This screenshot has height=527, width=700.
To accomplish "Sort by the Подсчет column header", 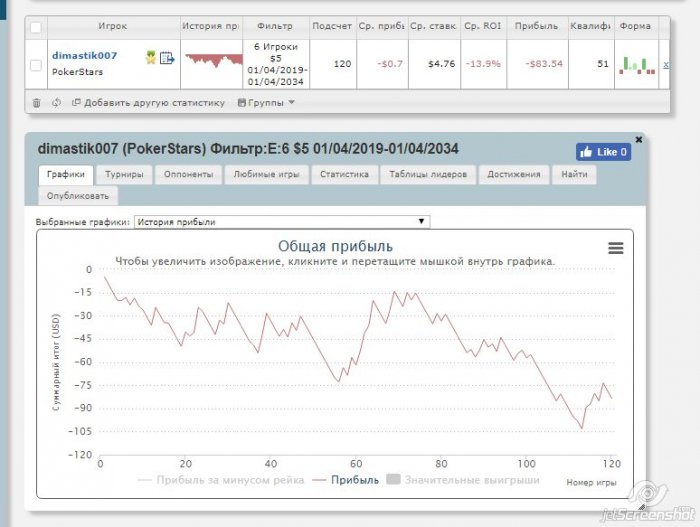I will (x=332, y=26).
